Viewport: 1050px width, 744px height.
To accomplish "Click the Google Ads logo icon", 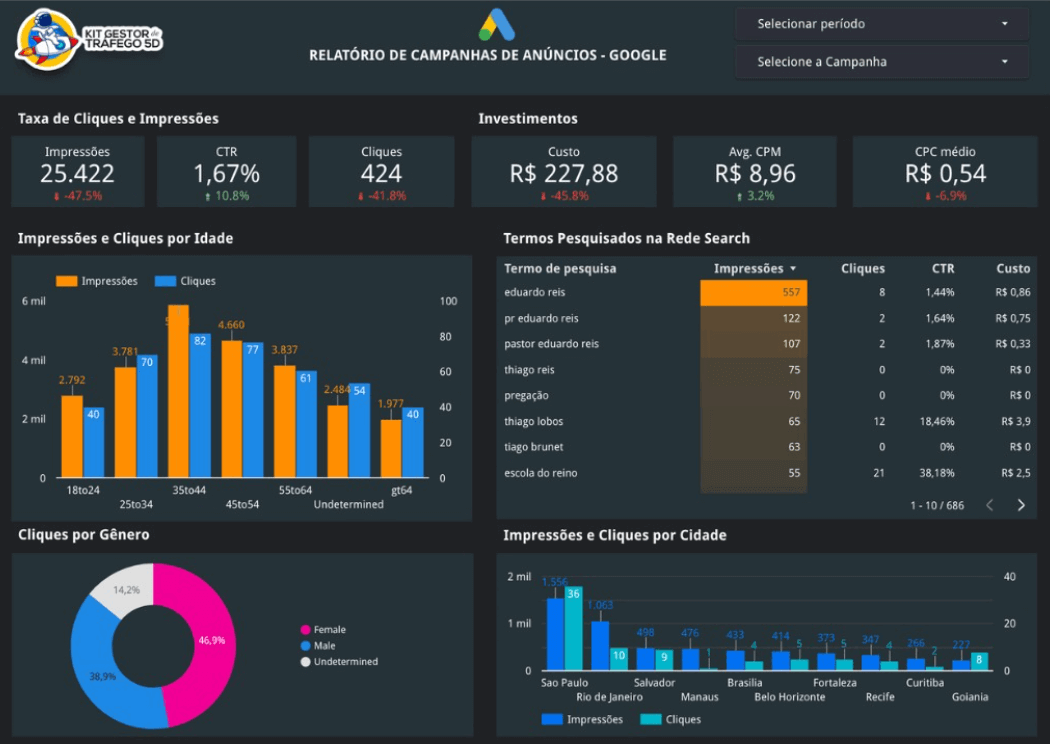I will point(496,25).
